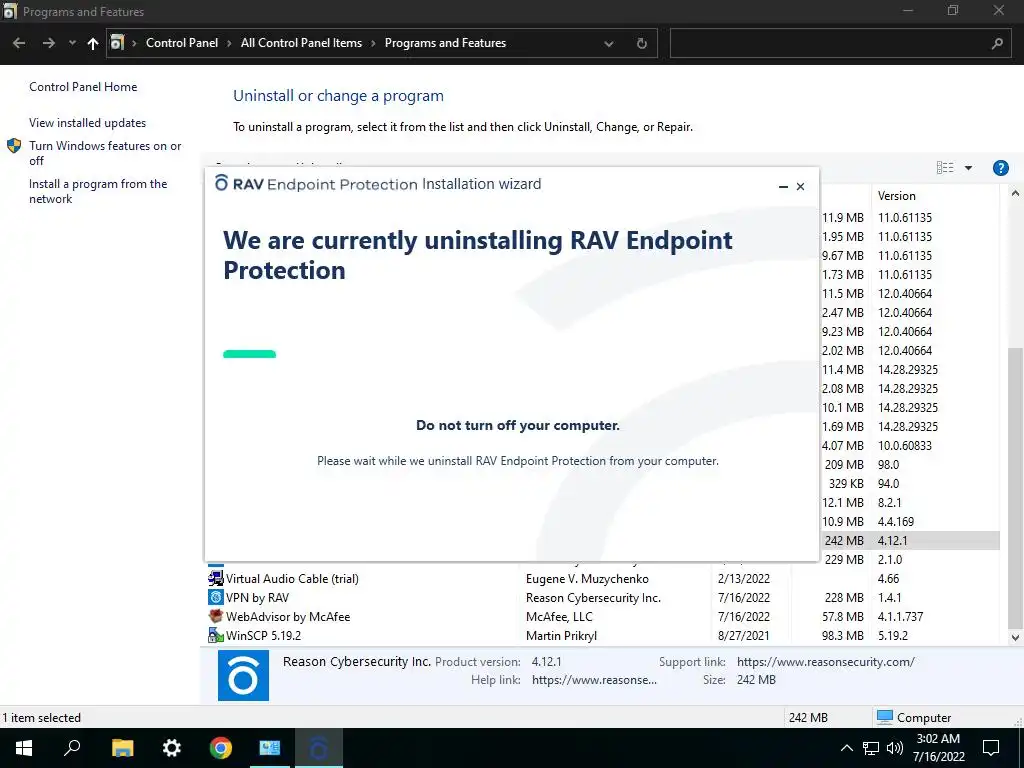
Task: Go up one level with up arrow
Action: click(93, 43)
